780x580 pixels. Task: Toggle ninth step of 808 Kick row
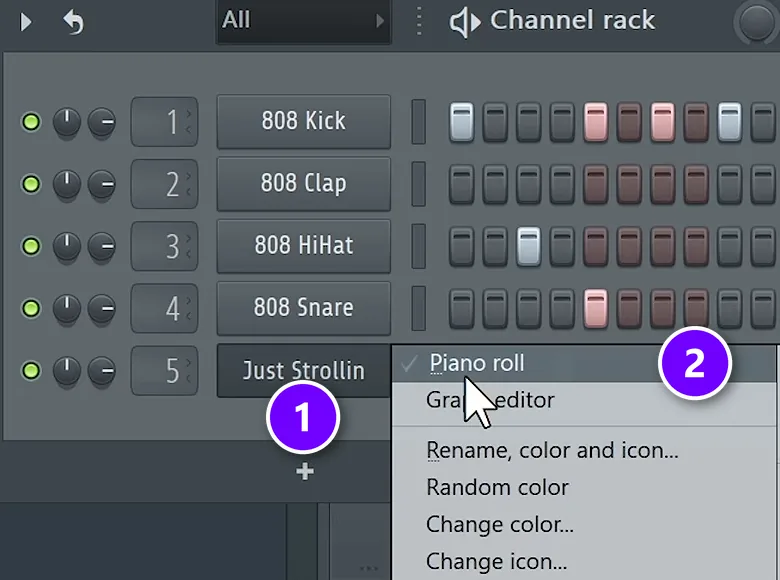coord(730,122)
